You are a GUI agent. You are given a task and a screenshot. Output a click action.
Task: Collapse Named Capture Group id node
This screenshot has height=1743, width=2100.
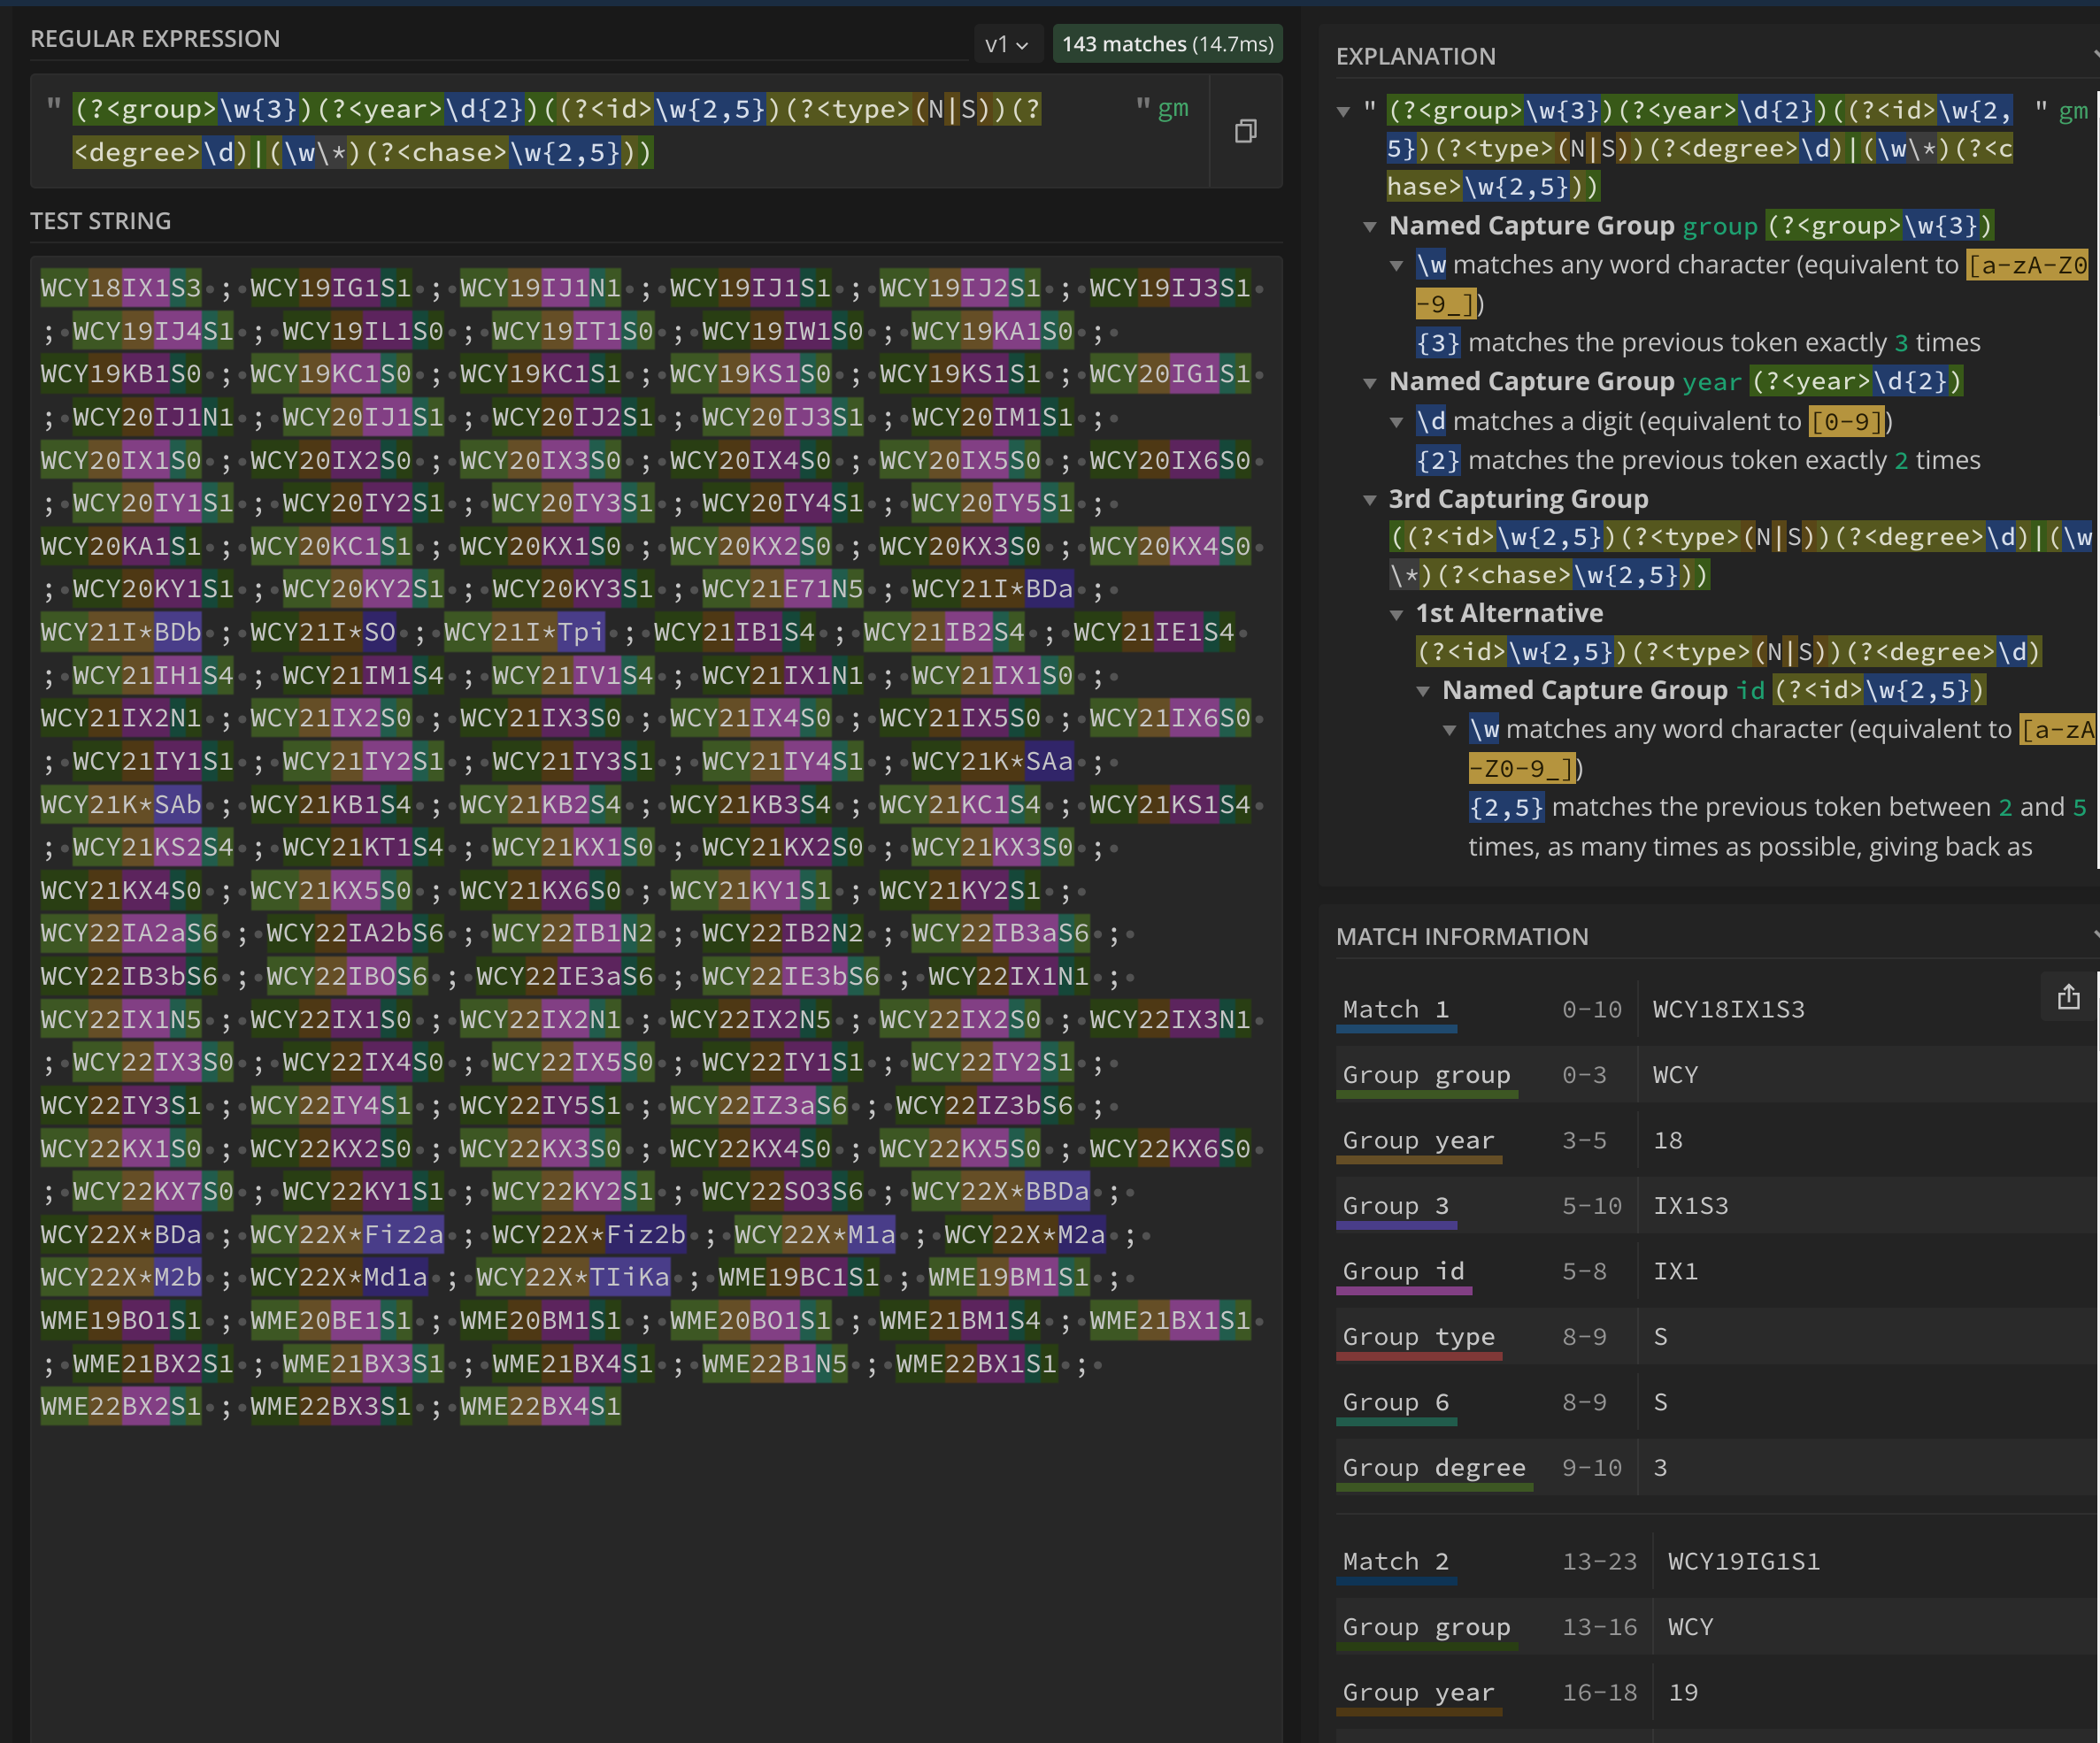tap(1423, 691)
